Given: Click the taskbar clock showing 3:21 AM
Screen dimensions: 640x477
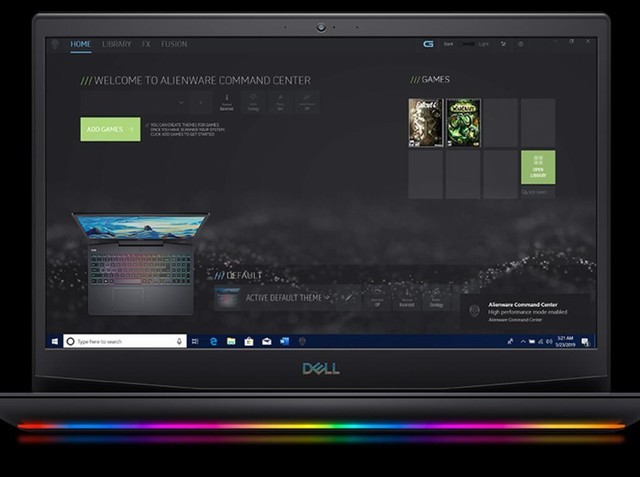Looking at the screenshot, I should coord(565,342).
